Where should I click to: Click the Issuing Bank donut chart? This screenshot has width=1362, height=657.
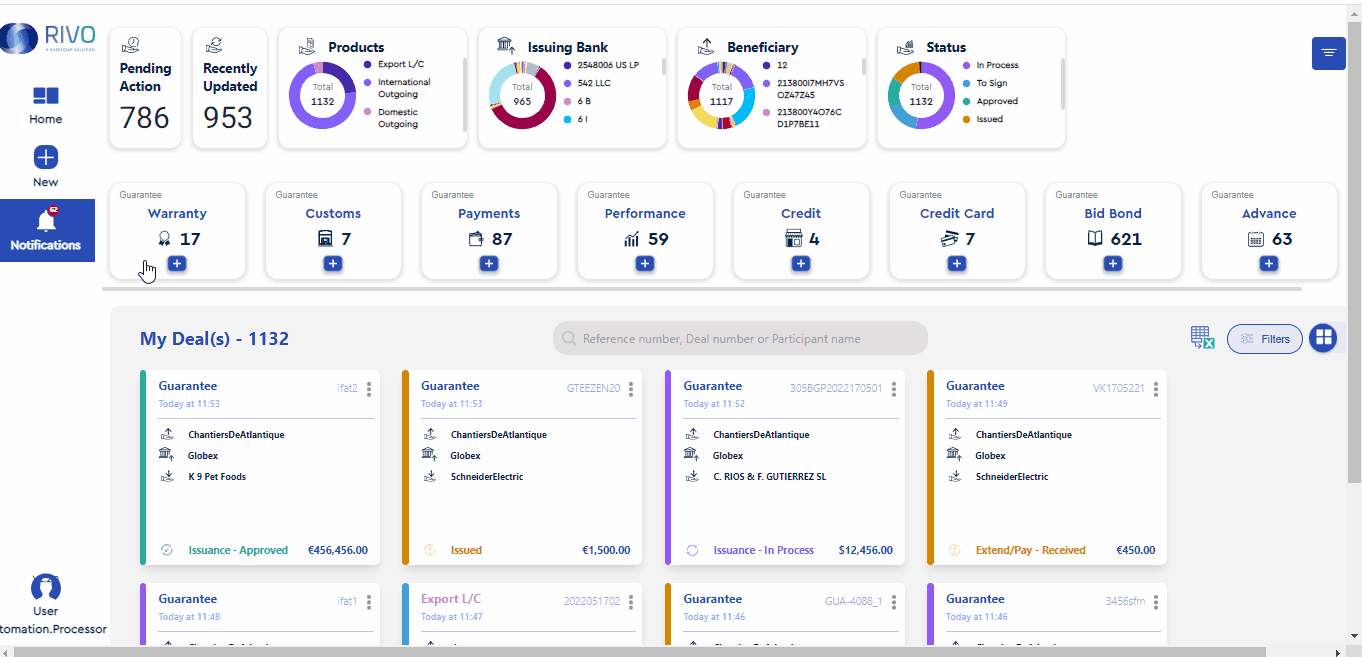coord(523,95)
